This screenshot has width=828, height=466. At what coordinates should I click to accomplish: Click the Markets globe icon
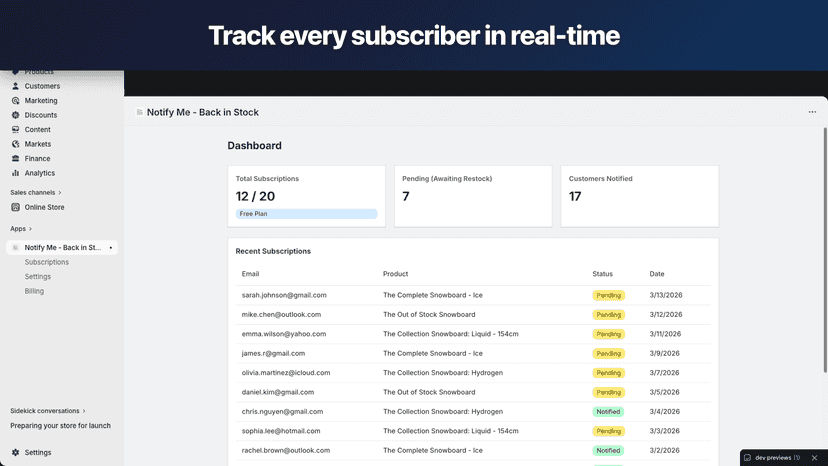15,144
